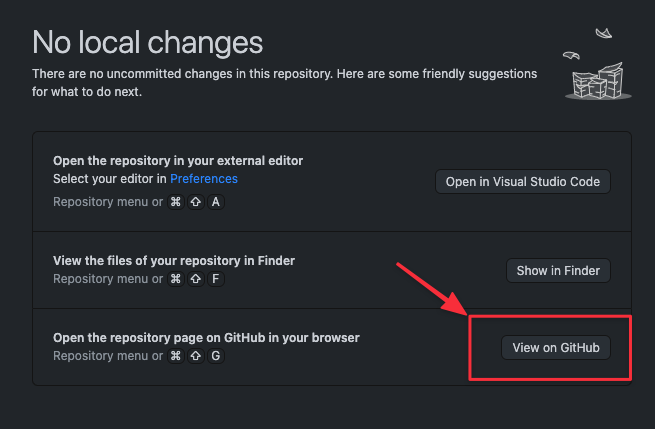This screenshot has height=429, width=655.
Task: Open the Preferences link
Action: tap(204, 179)
